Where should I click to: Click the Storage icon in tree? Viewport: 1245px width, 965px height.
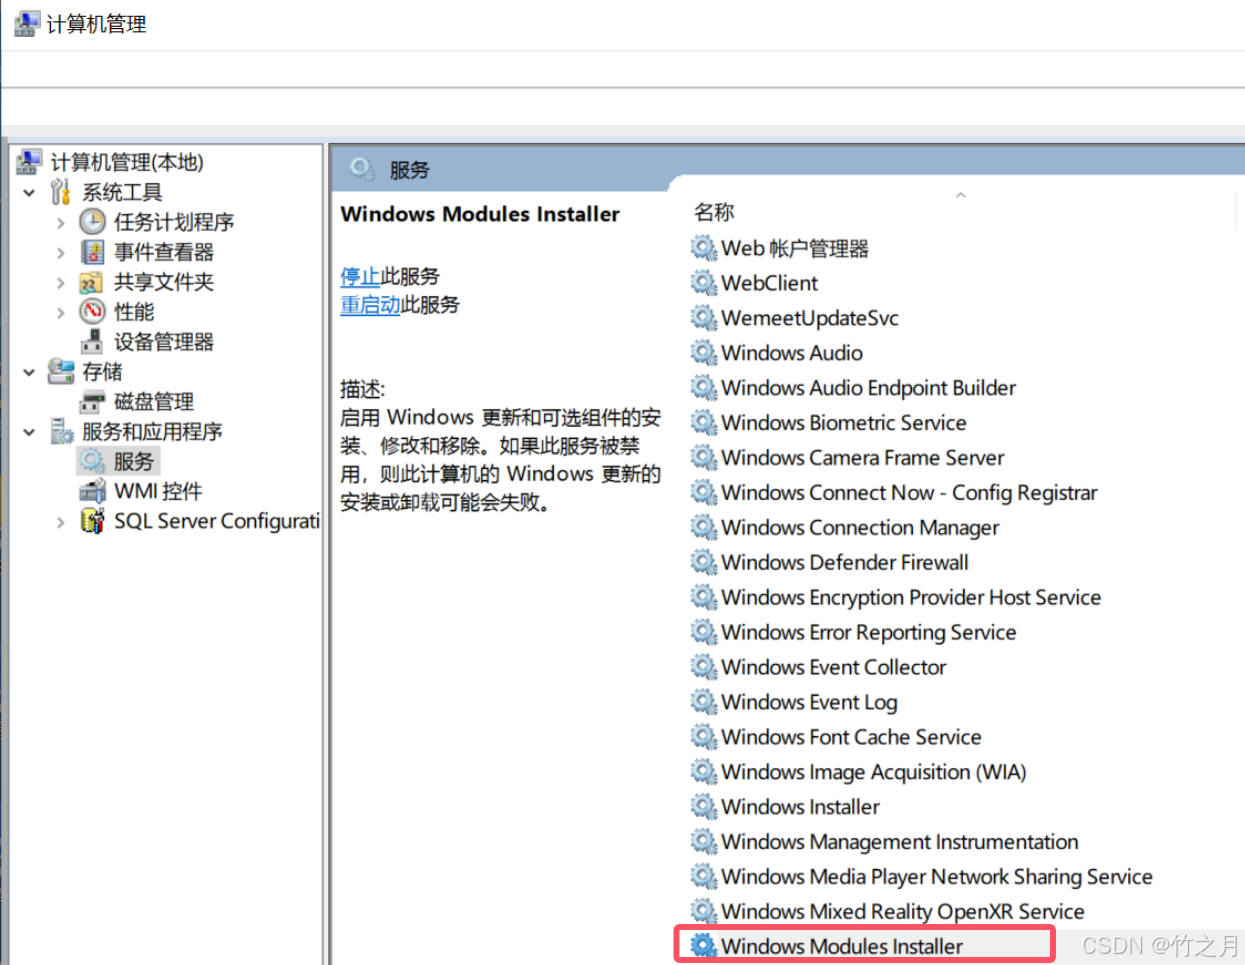pos(61,371)
